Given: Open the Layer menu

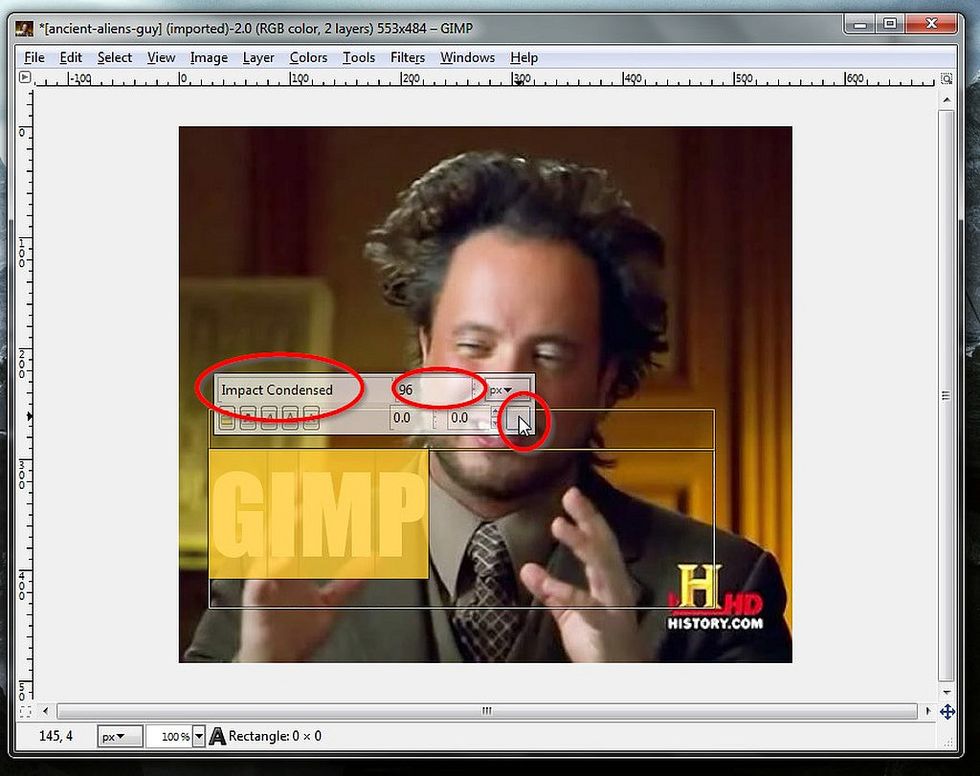Looking at the screenshot, I should [x=258, y=57].
